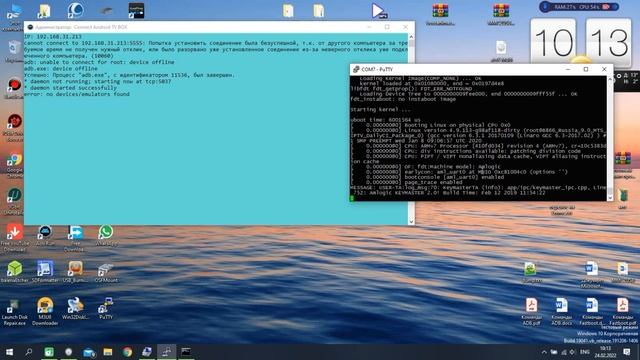Switch to the command prompt taskbar item

pyautogui.click(x=186, y=352)
